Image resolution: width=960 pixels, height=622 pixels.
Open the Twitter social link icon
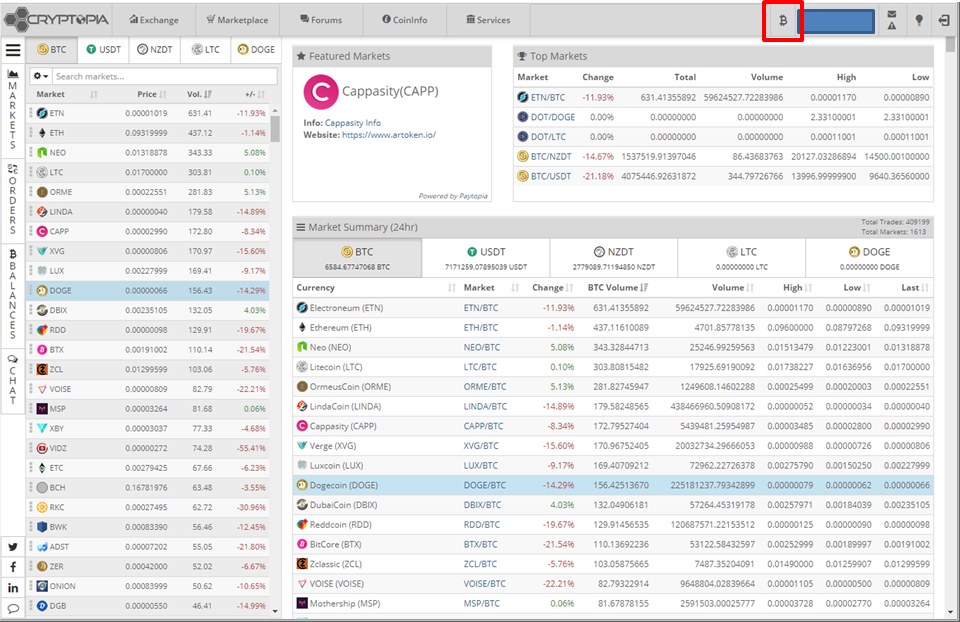point(13,547)
